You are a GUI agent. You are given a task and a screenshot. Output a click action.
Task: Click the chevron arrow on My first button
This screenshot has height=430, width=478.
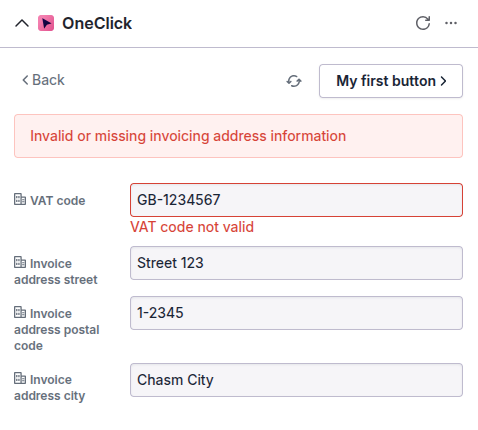tap(443, 81)
